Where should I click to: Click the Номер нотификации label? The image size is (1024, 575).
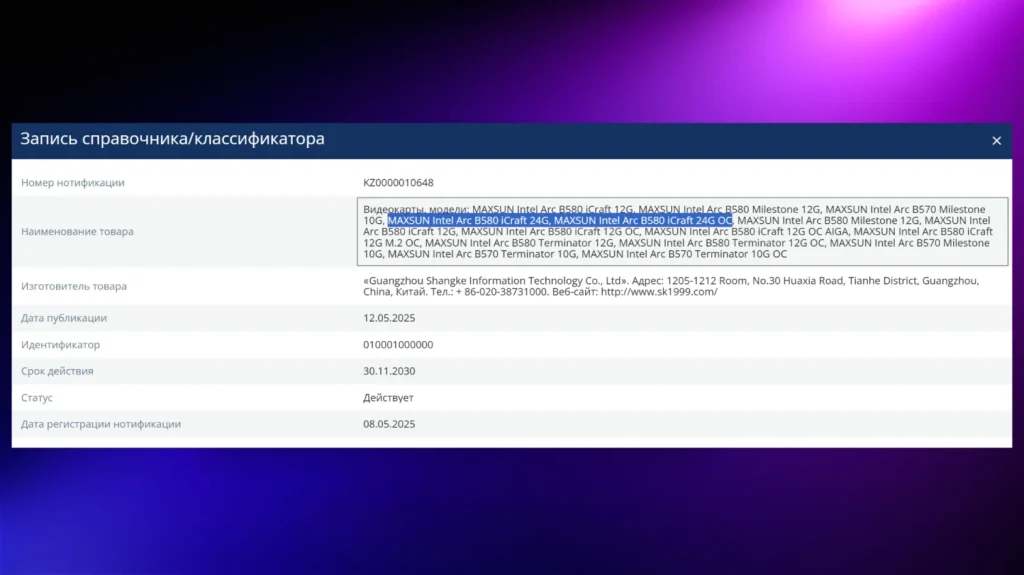(x=72, y=182)
